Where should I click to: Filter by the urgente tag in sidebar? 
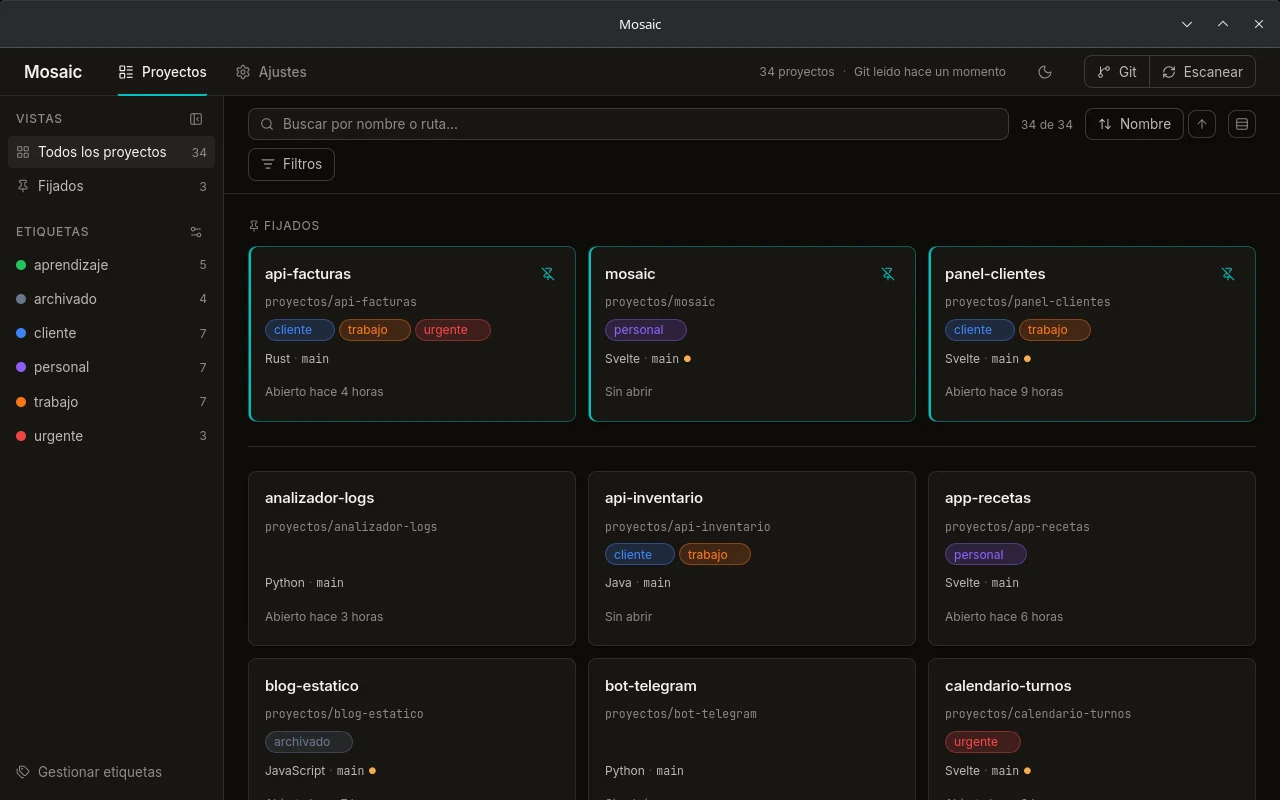111,436
